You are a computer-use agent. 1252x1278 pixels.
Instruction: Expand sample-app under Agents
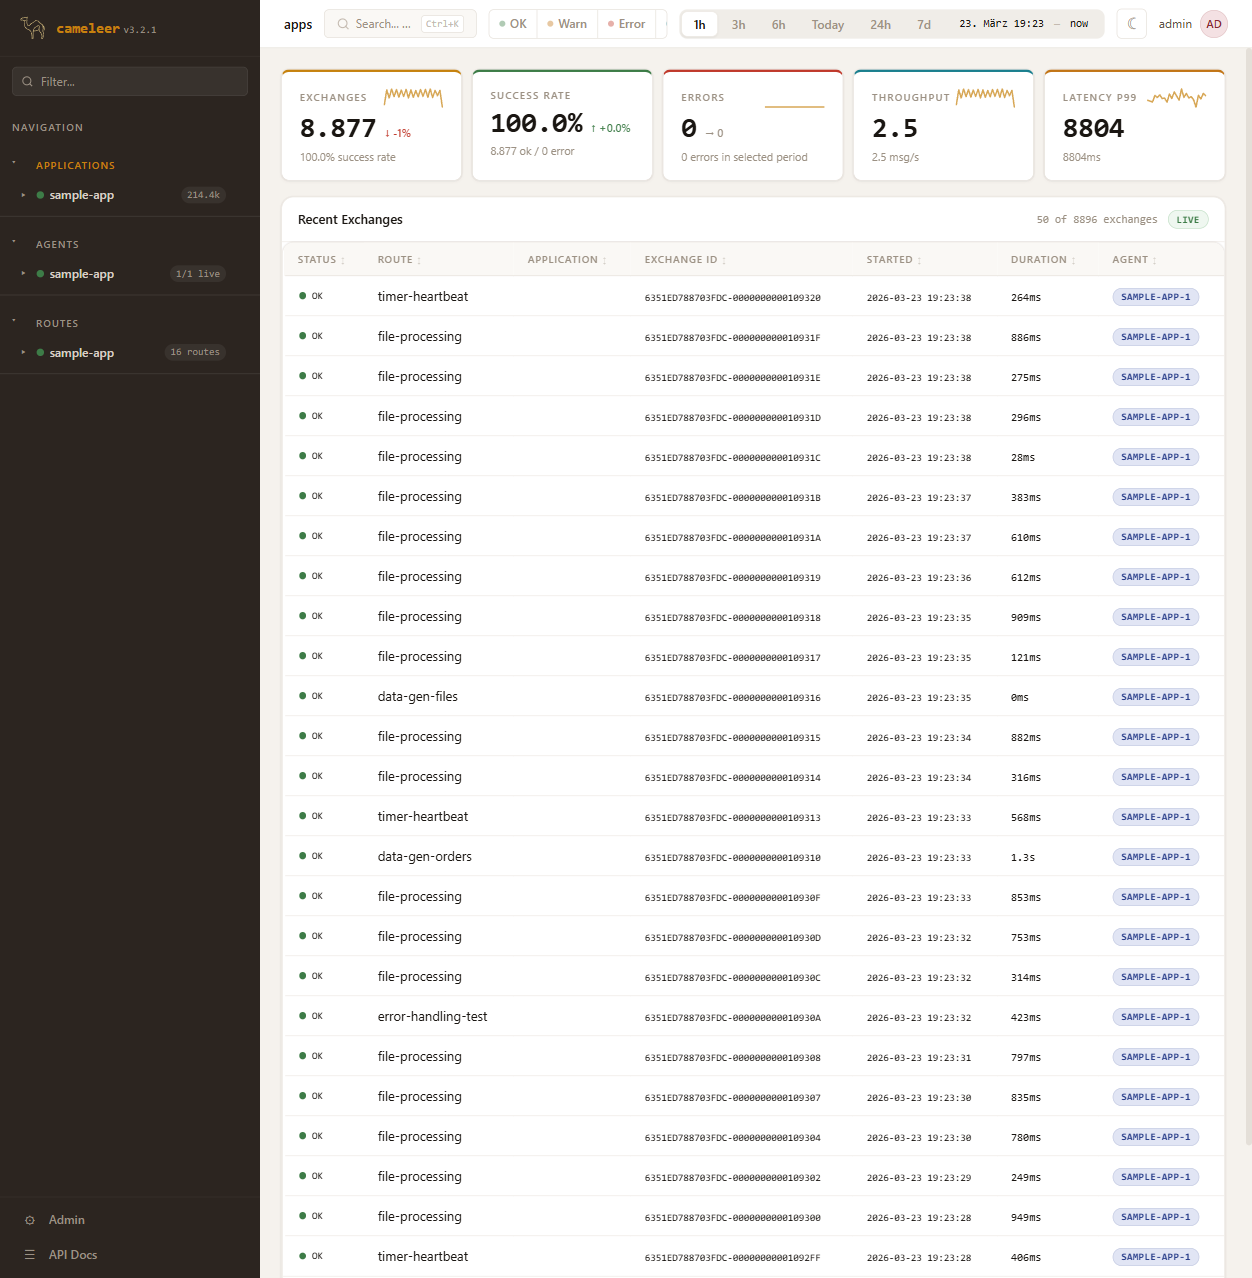(x=23, y=274)
